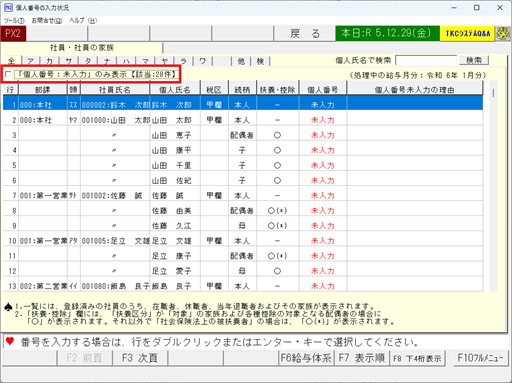Enable '個人番号:未入力' のみ表示 checkbox
The width and height of the screenshot is (512, 383).
point(8,74)
